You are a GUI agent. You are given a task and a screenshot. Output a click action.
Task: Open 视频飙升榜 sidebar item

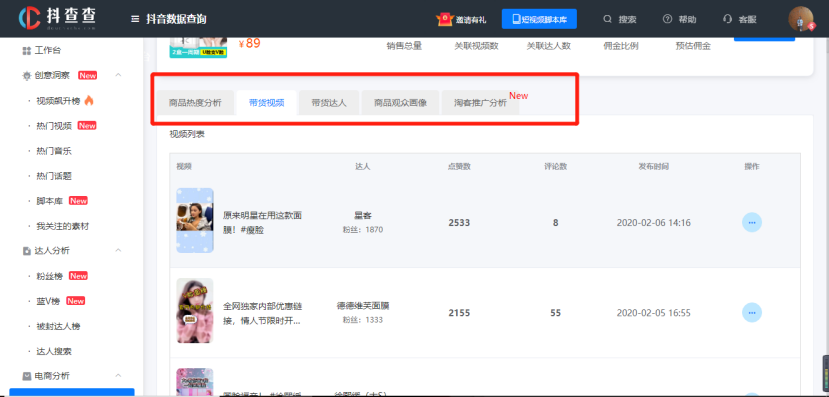58,100
